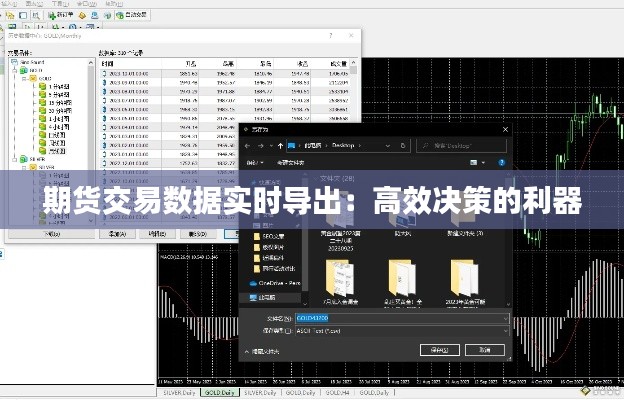Click the Cancel button in Save dialog
The height and width of the screenshot is (400, 624).
tap(484, 351)
